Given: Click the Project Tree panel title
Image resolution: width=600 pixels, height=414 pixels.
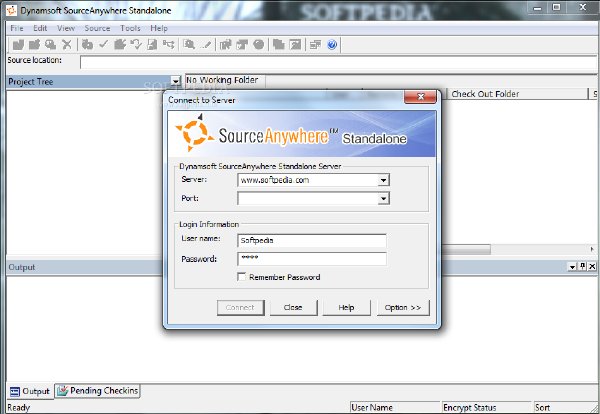Looking at the screenshot, I should tap(31, 81).
